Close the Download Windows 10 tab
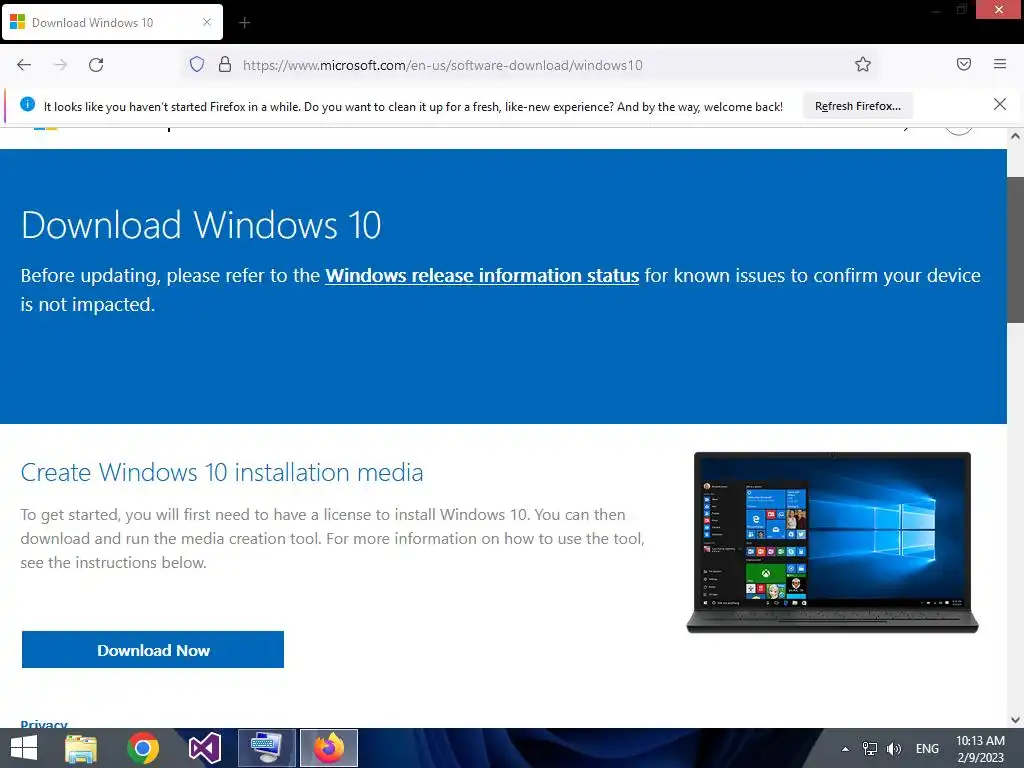 point(206,22)
